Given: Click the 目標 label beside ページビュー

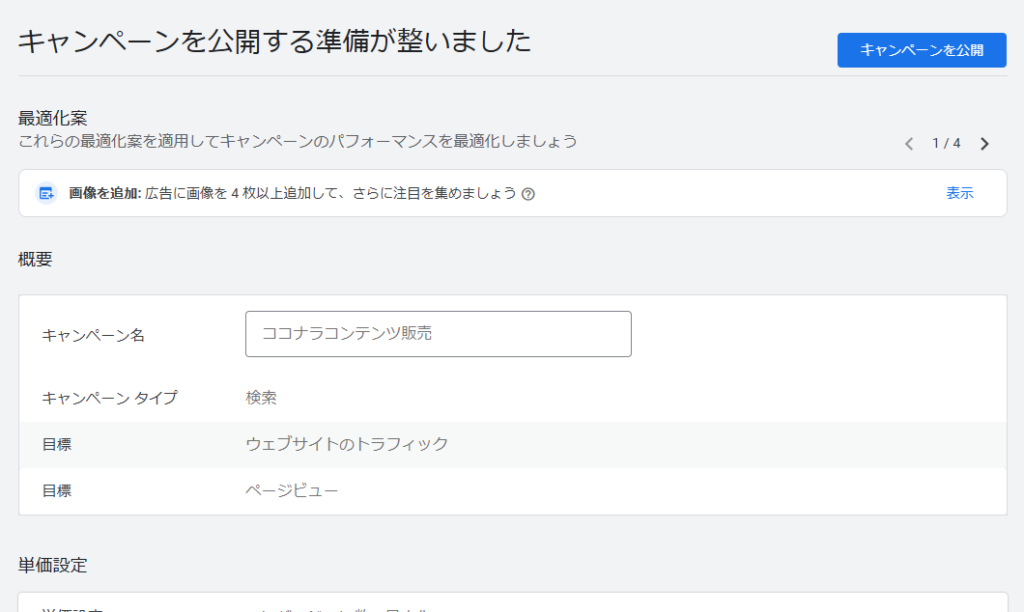Looking at the screenshot, I should tap(57, 491).
